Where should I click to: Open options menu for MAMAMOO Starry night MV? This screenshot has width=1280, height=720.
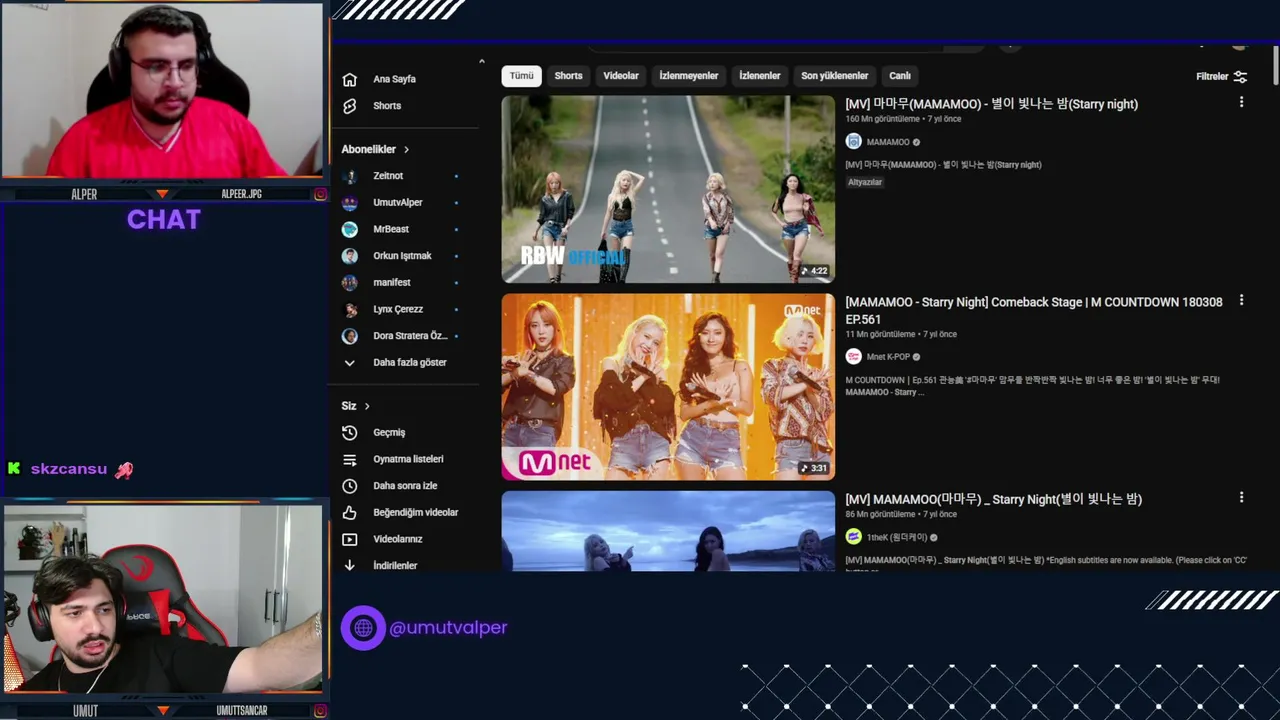point(1241,102)
